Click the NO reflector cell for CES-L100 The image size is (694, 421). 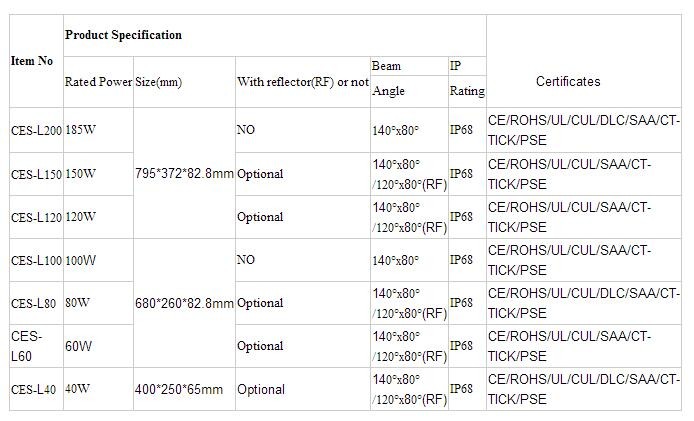click(x=303, y=260)
